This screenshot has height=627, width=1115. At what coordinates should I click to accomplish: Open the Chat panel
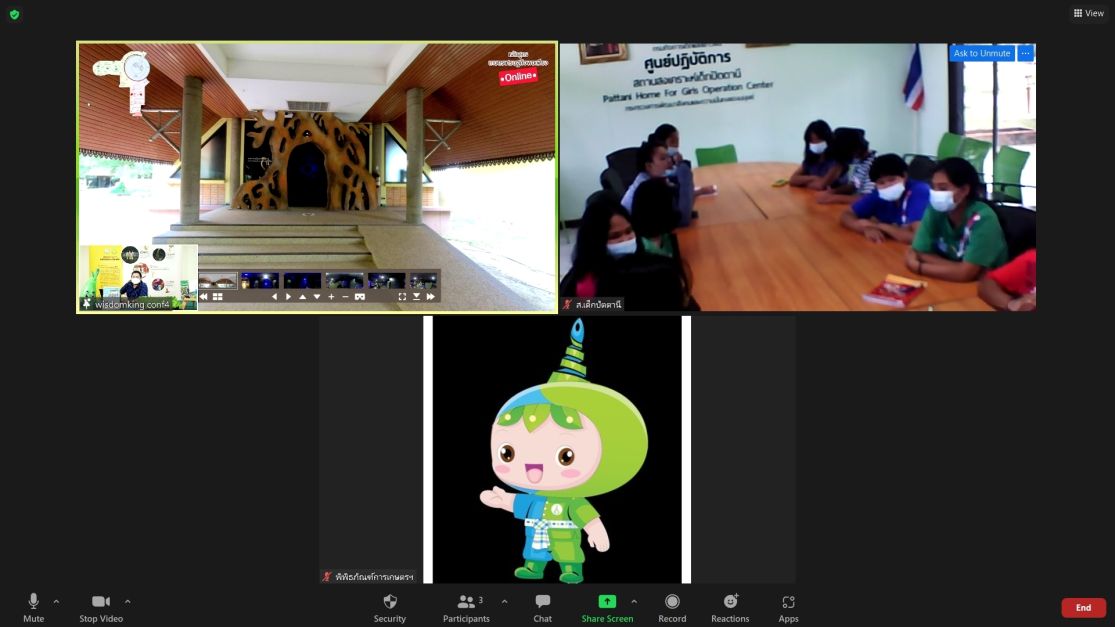point(543,608)
